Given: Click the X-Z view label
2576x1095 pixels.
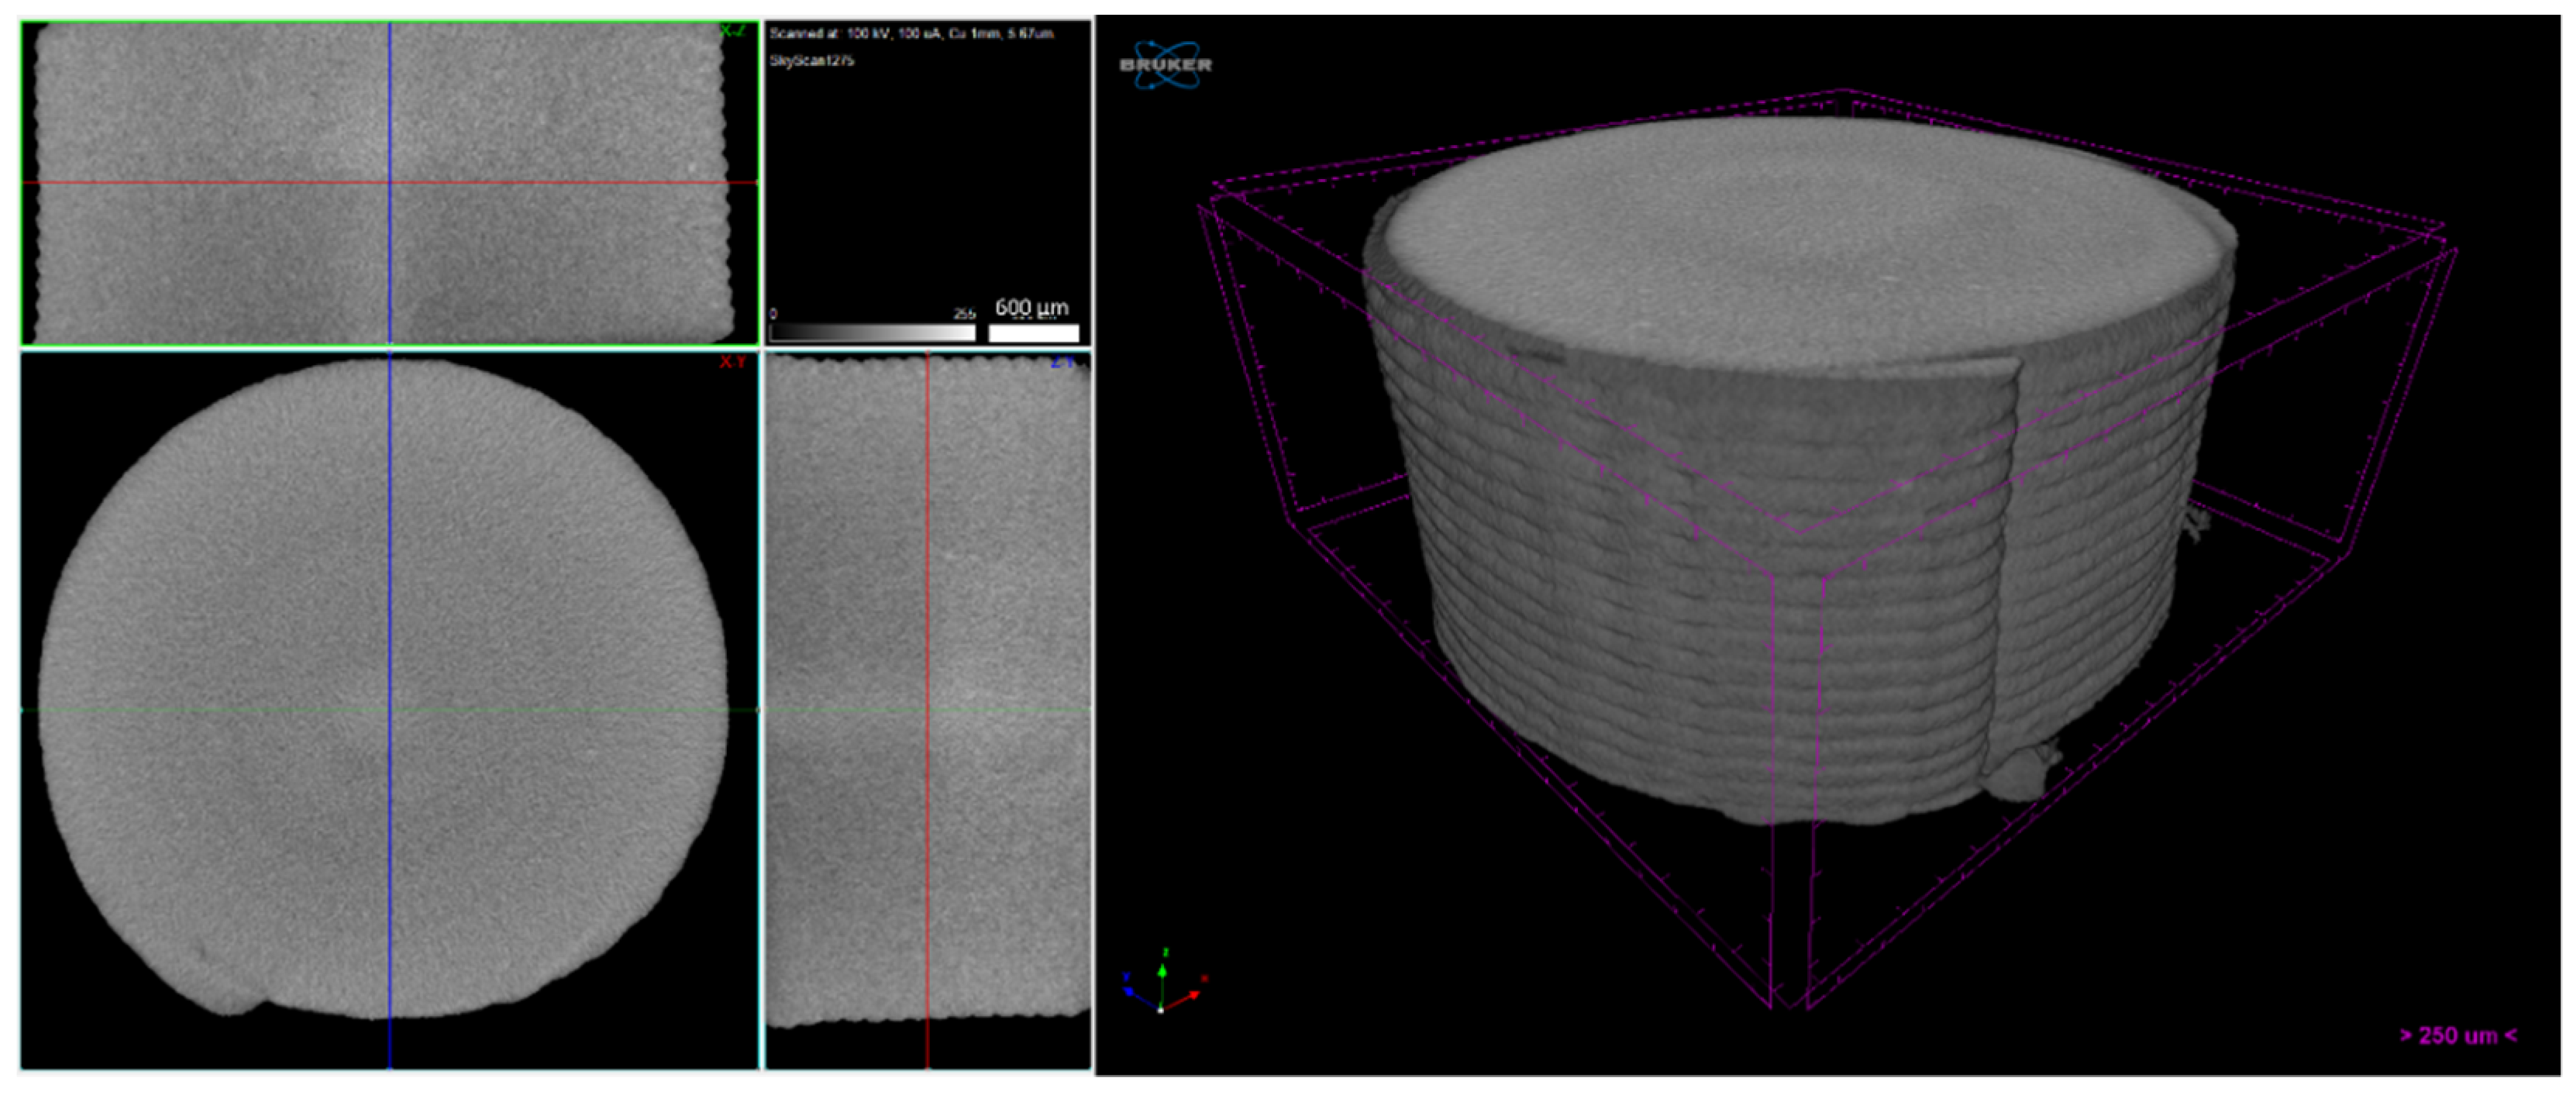Looking at the screenshot, I should (732, 32).
